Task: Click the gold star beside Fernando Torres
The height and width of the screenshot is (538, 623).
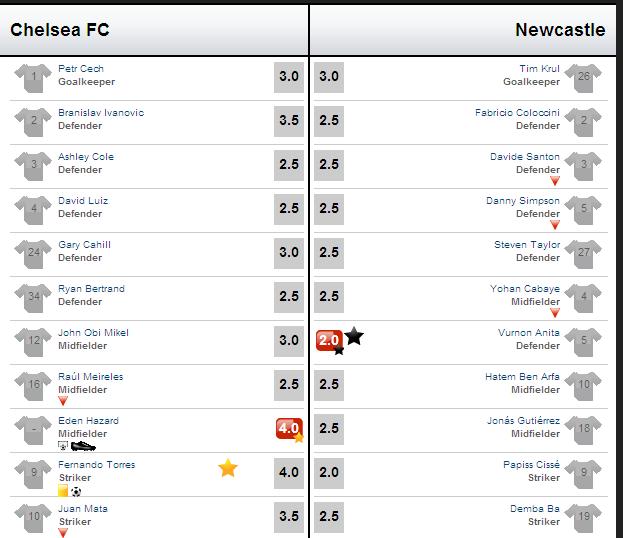Action: click(228, 468)
